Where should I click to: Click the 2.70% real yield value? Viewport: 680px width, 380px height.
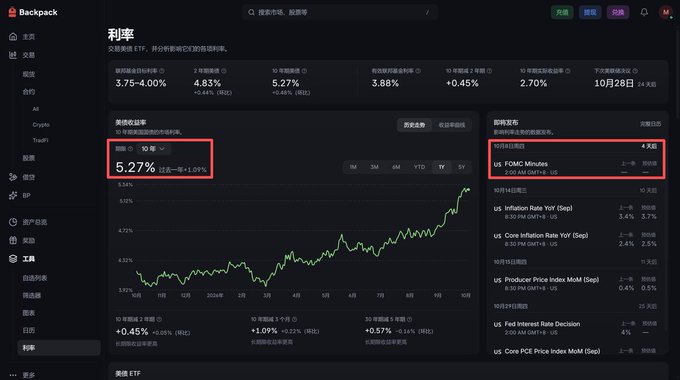click(x=533, y=83)
